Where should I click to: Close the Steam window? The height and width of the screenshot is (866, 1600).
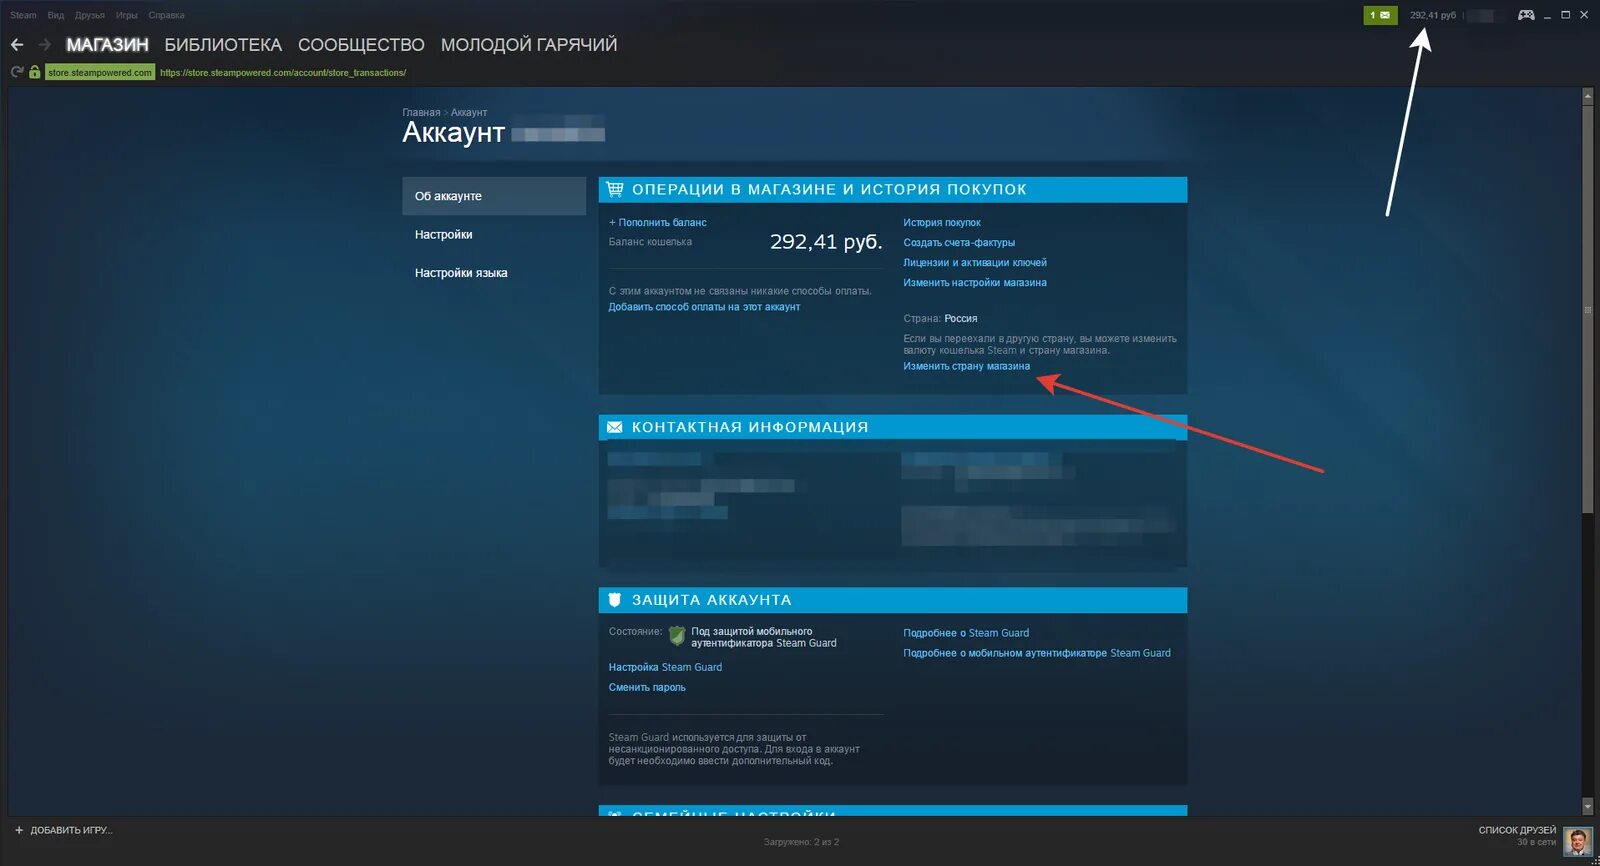1584,15
